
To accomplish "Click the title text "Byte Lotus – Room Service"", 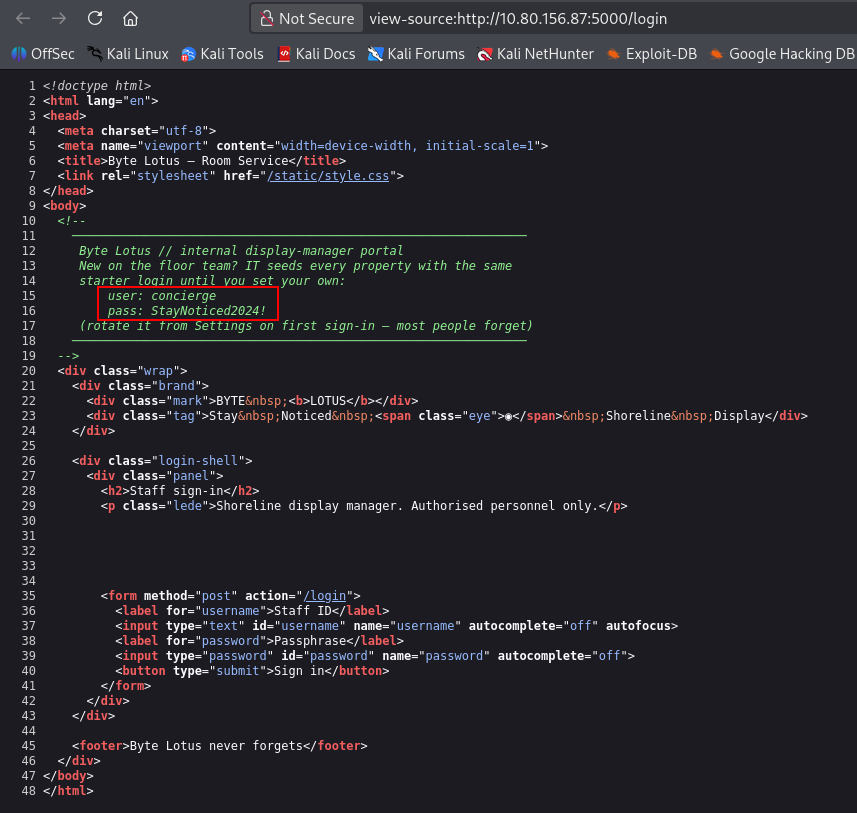I will point(198,161).
